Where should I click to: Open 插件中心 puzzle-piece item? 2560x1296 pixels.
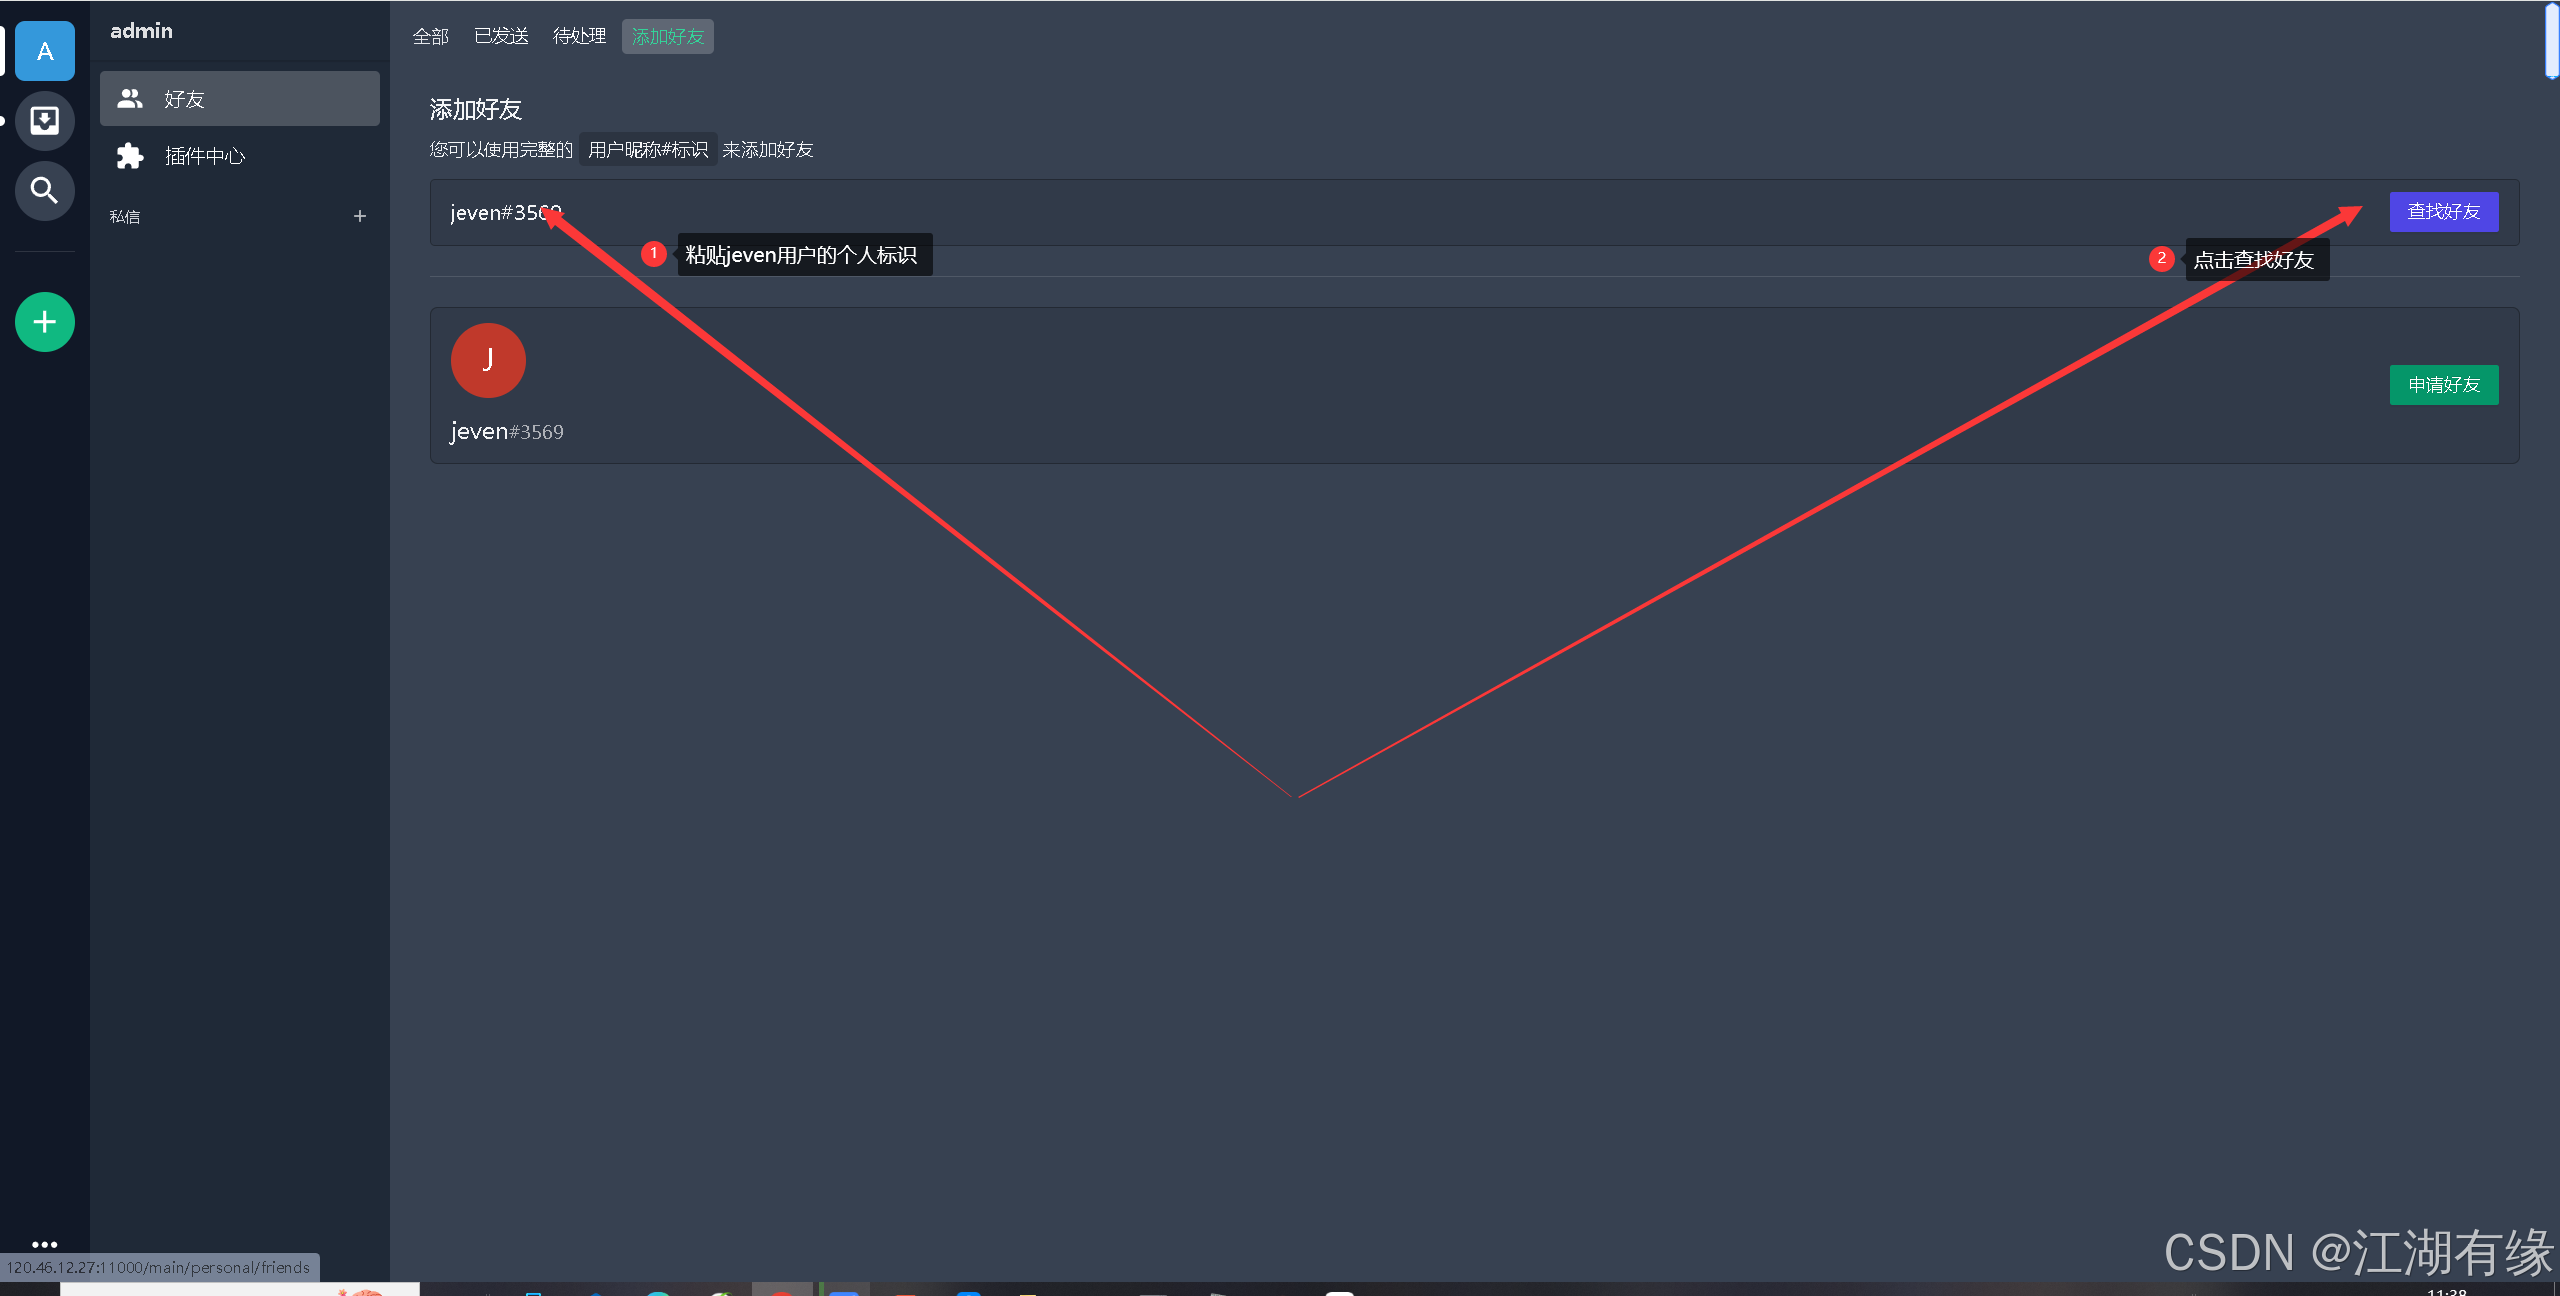point(204,156)
